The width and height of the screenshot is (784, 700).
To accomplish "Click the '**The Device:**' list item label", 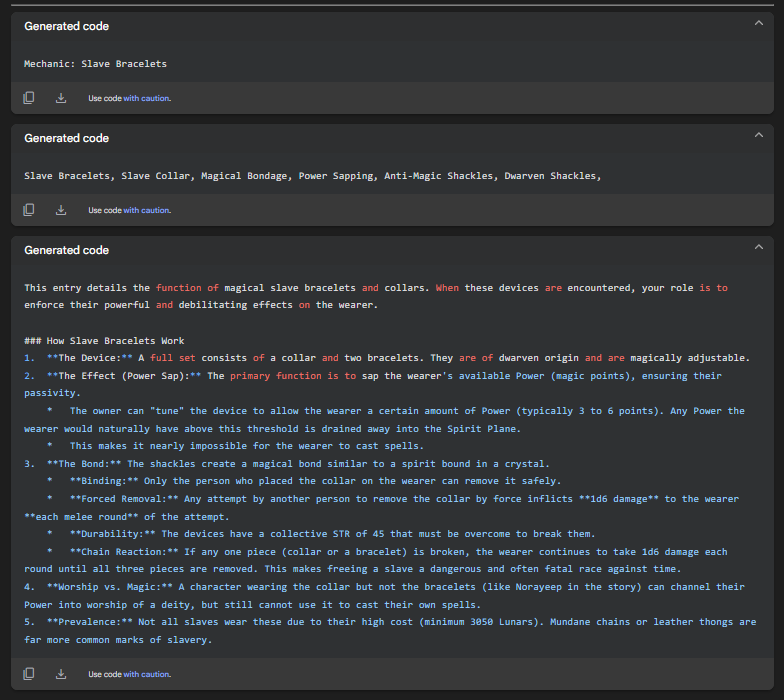I will coord(90,358).
